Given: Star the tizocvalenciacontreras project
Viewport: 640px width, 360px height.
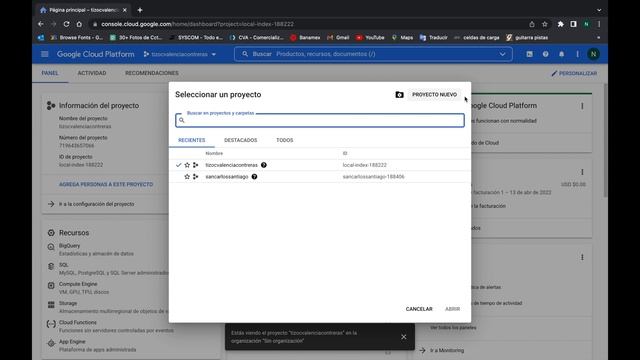Looking at the screenshot, I should [187, 165].
